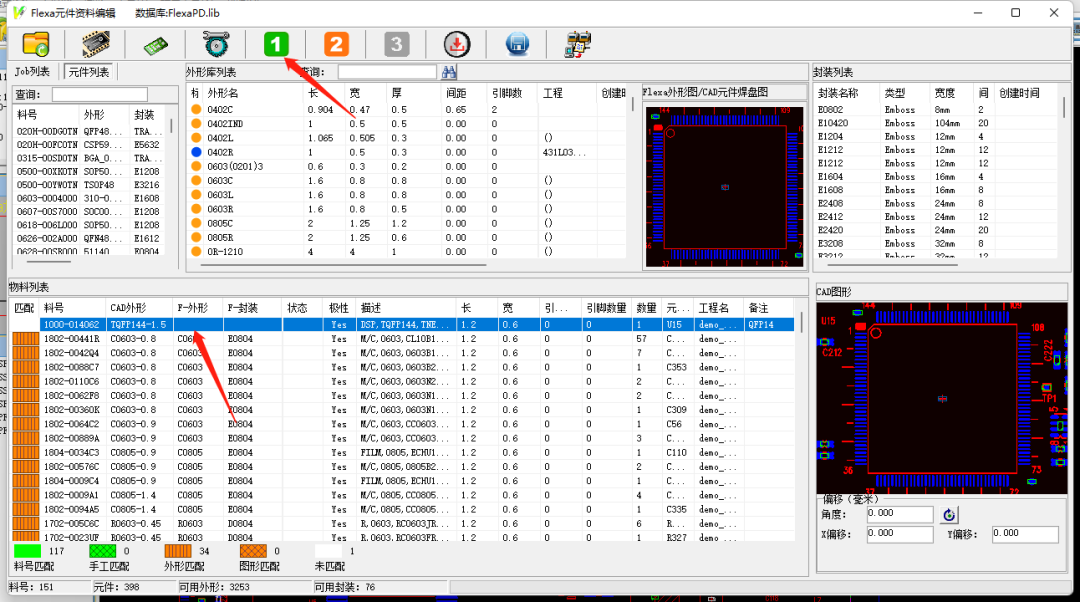This screenshot has height=602, width=1080.
Task: Switch to the 元件列表 tab
Action: point(89,72)
